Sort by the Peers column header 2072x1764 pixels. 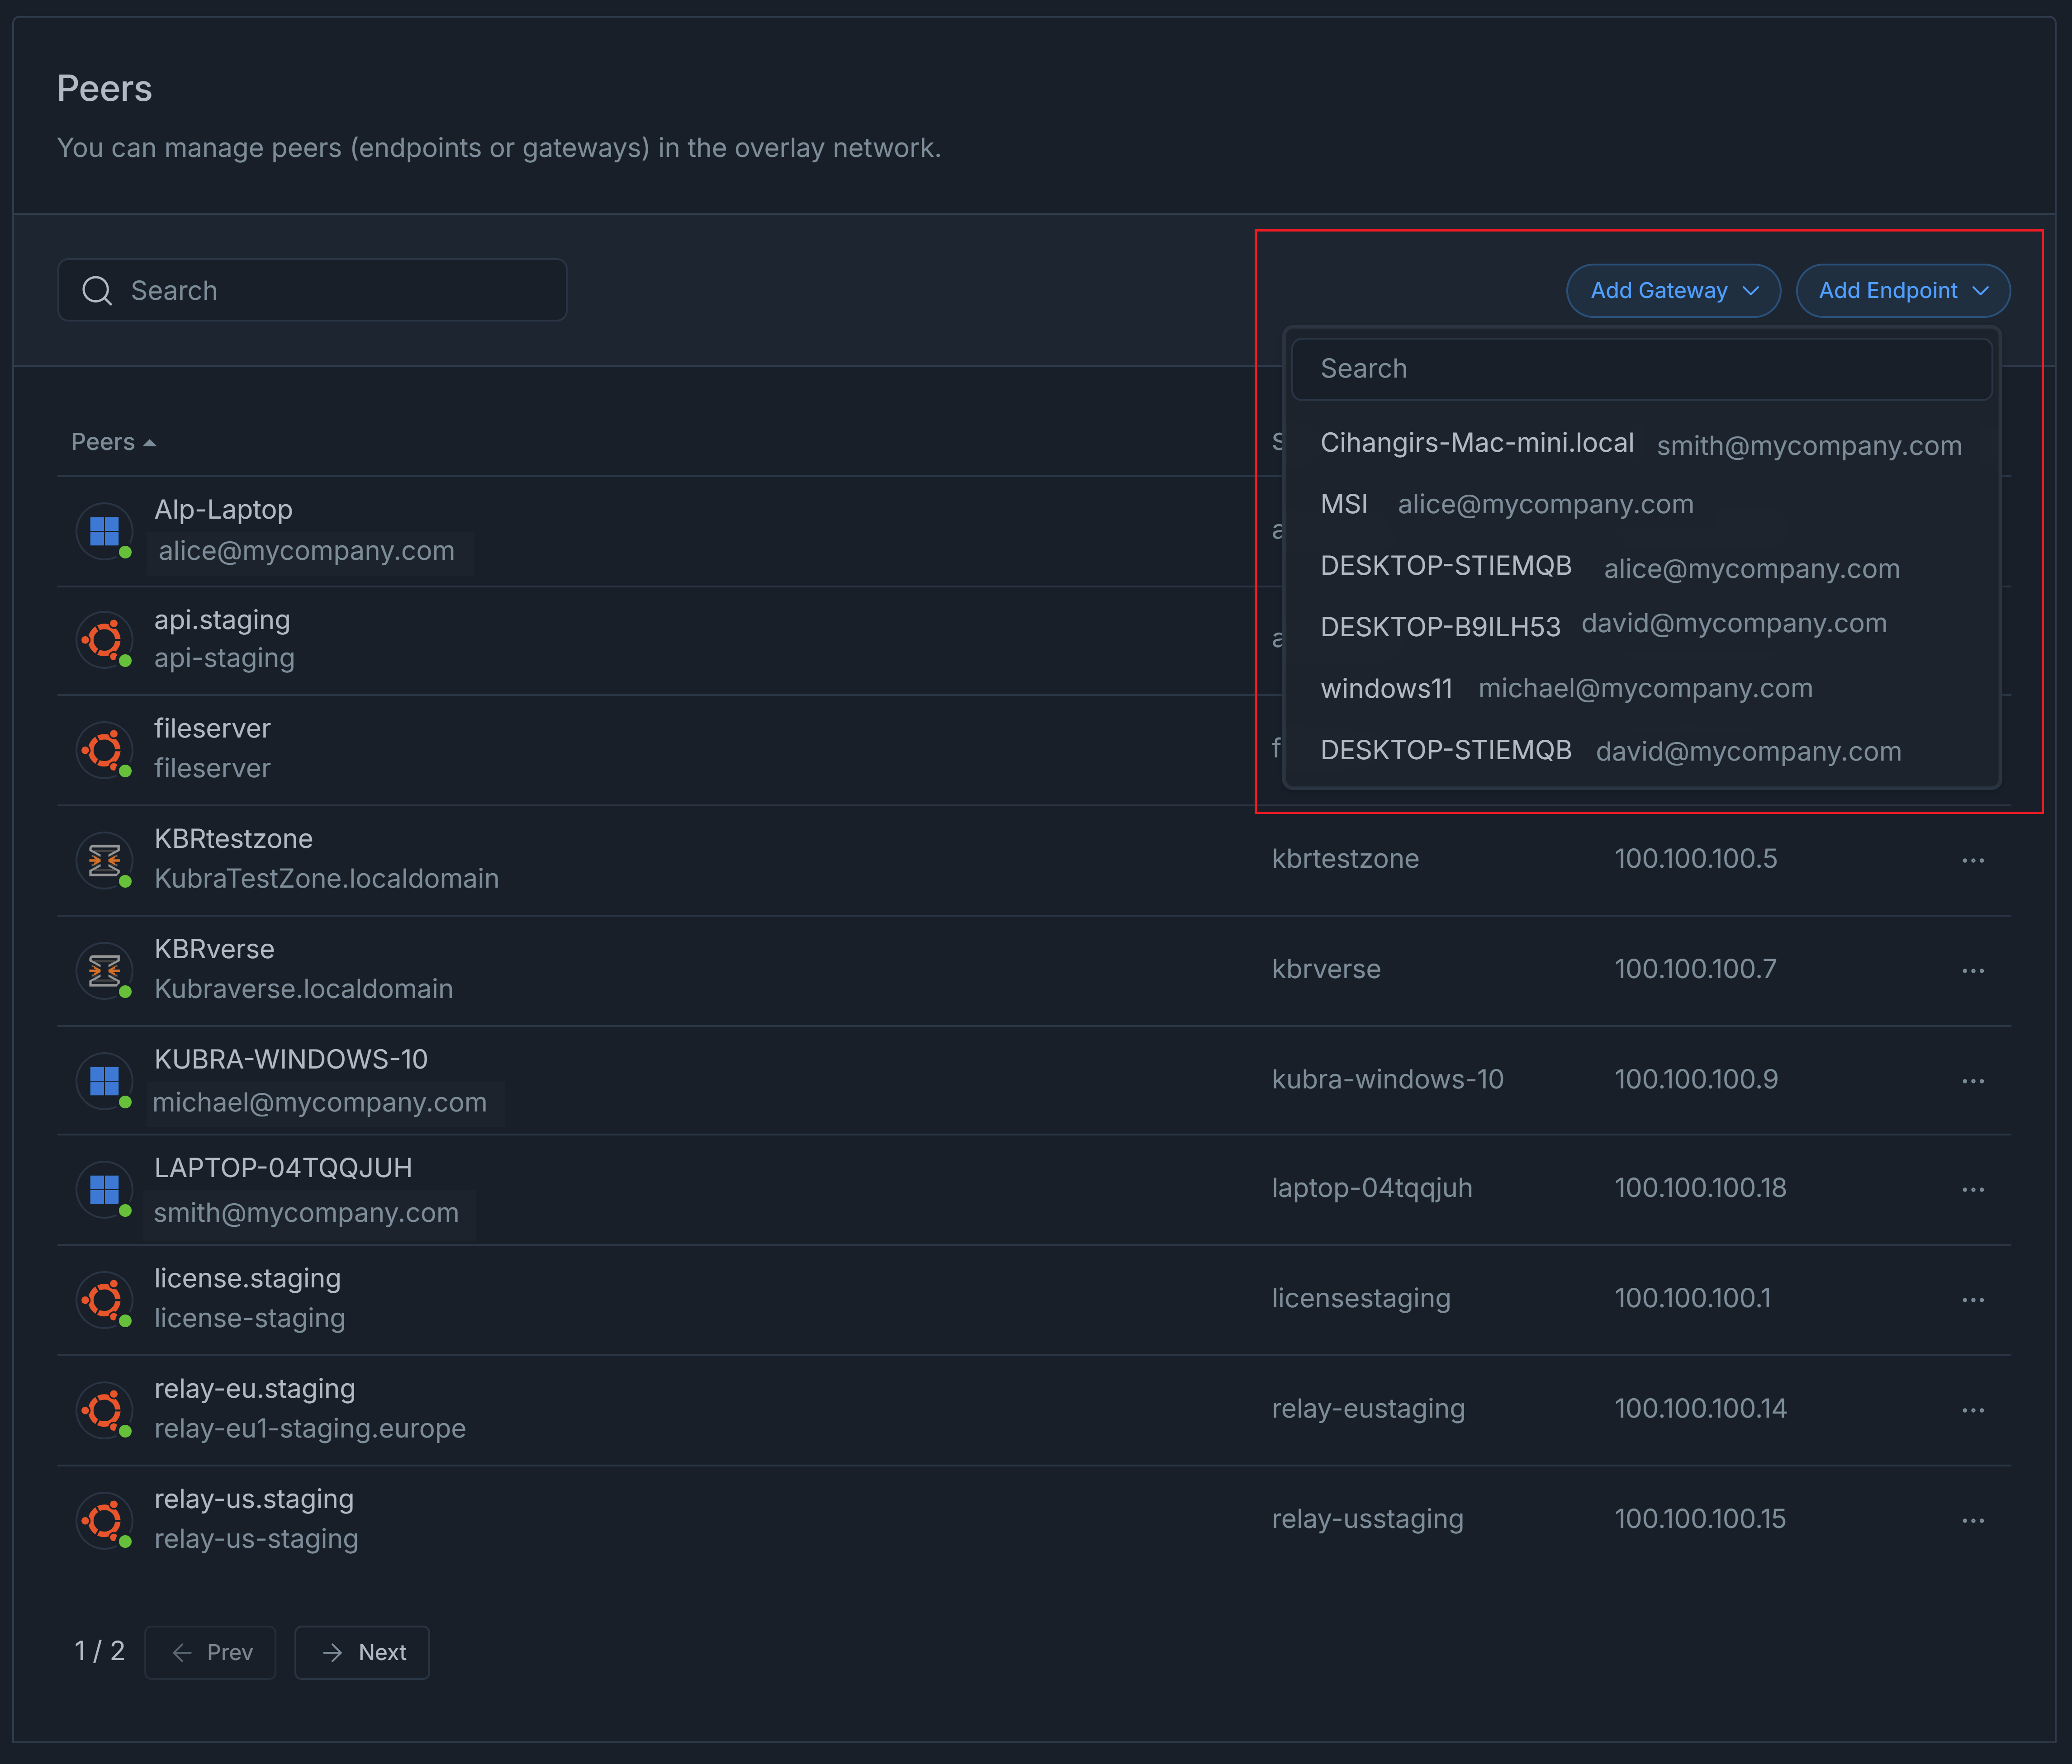click(x=113, y=442)
